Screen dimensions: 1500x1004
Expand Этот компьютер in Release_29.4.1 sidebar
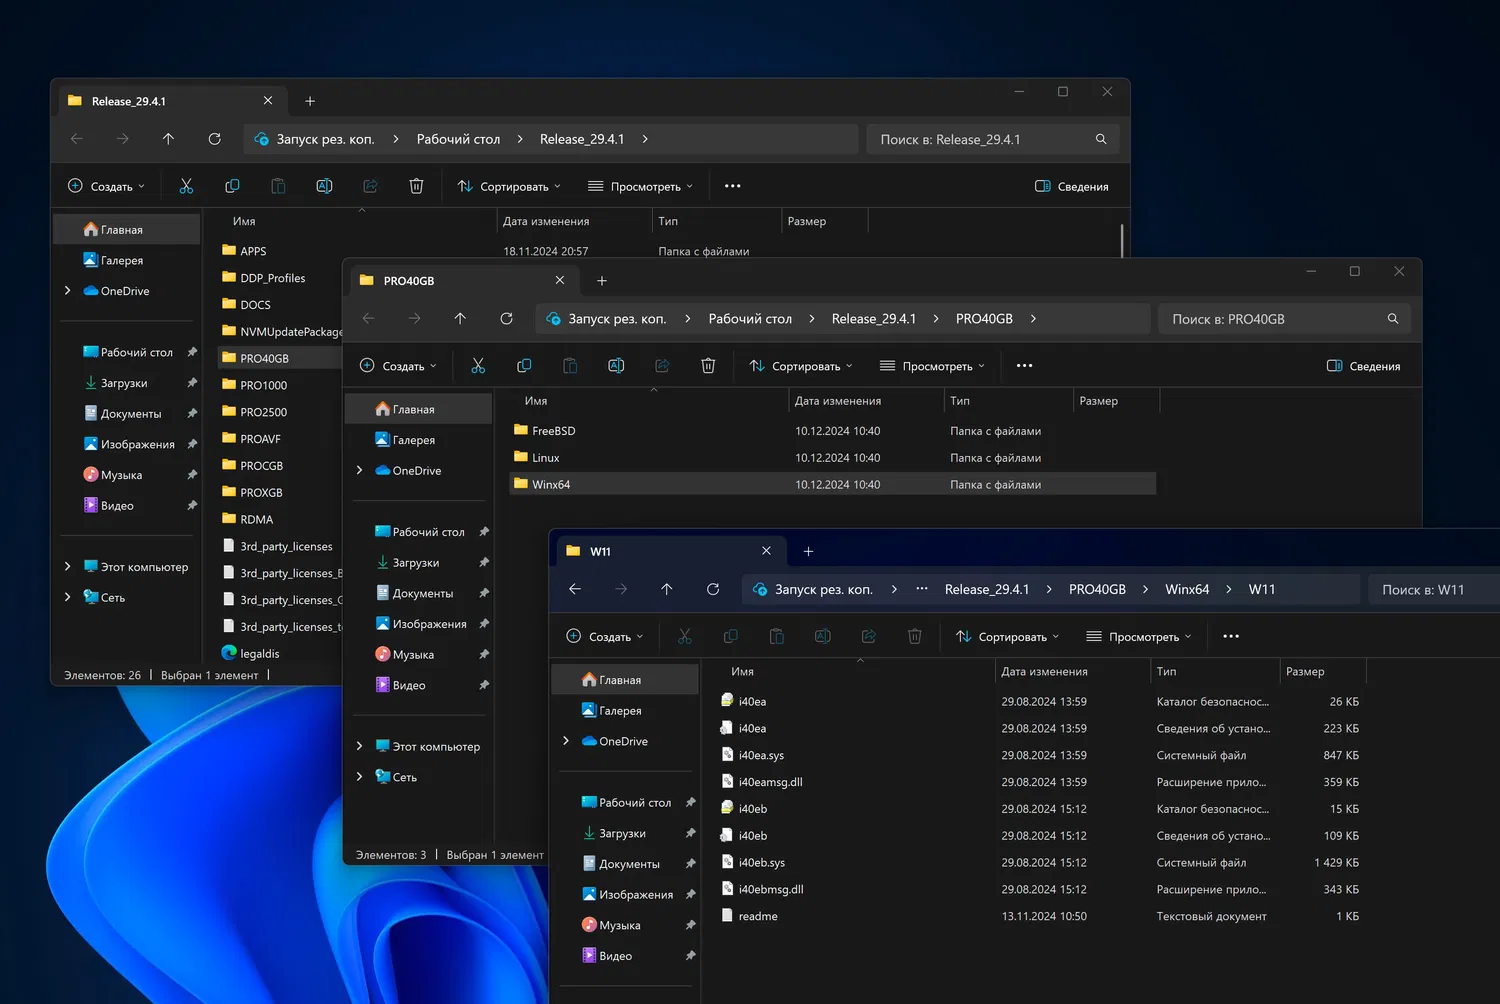pos(67,567)
